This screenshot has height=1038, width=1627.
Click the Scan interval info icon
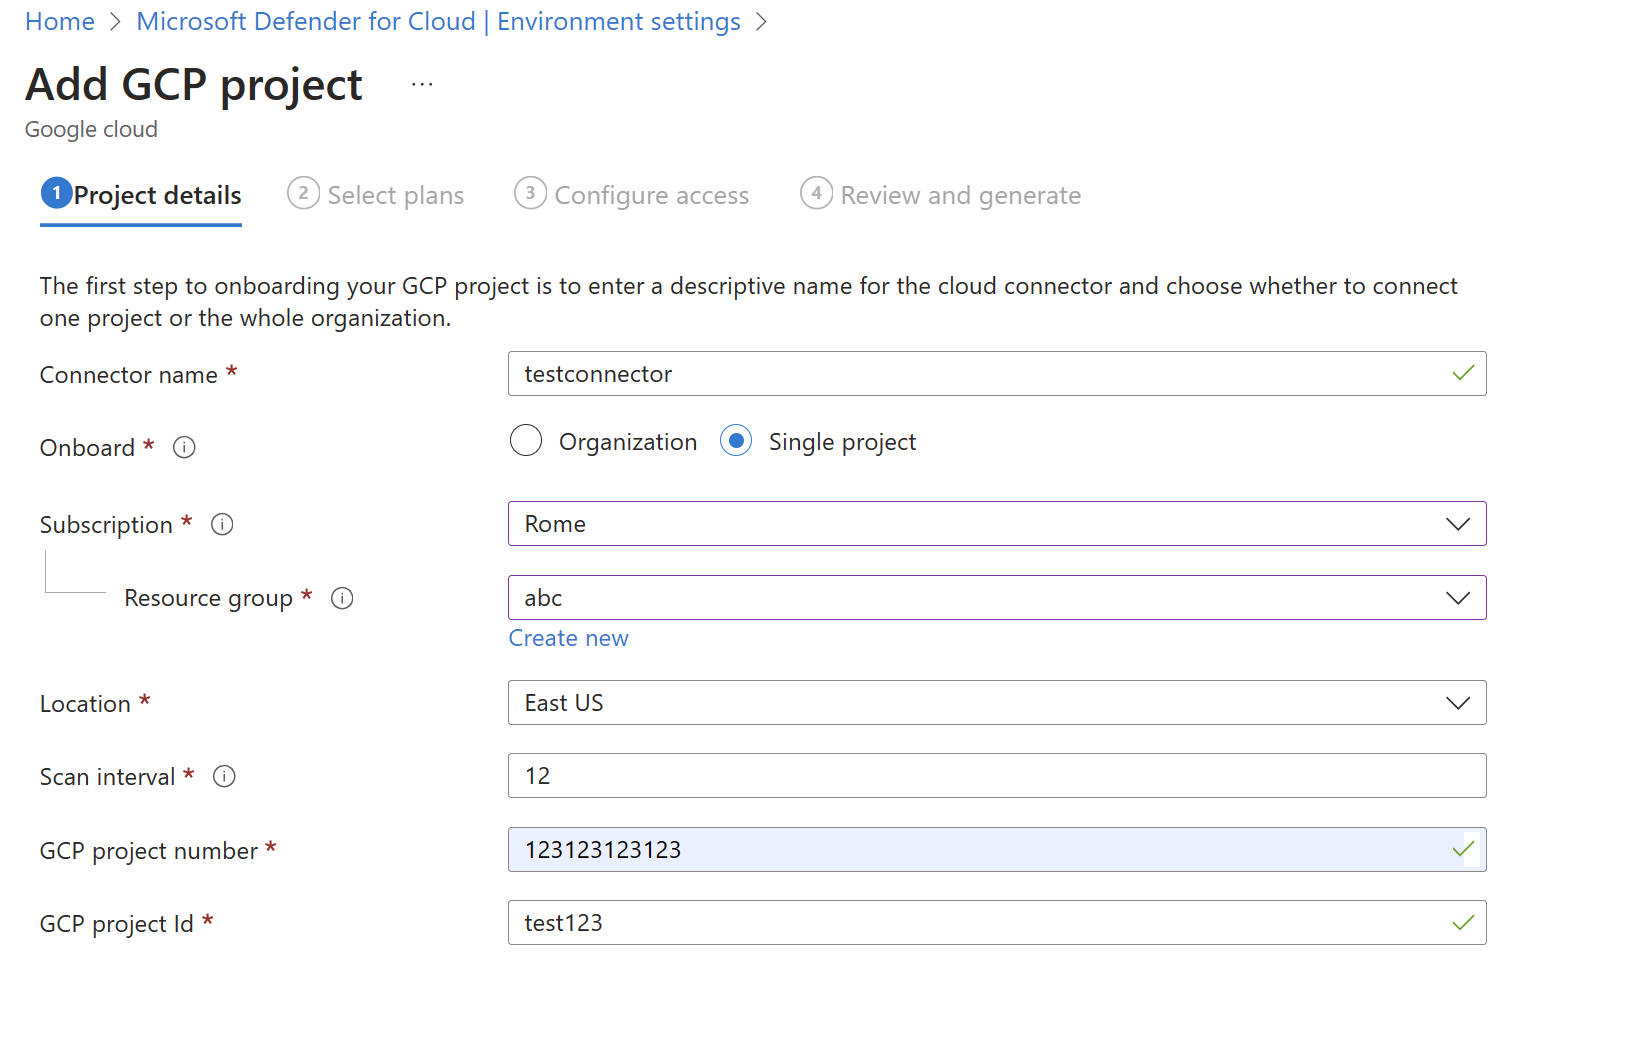pos(224,776)
